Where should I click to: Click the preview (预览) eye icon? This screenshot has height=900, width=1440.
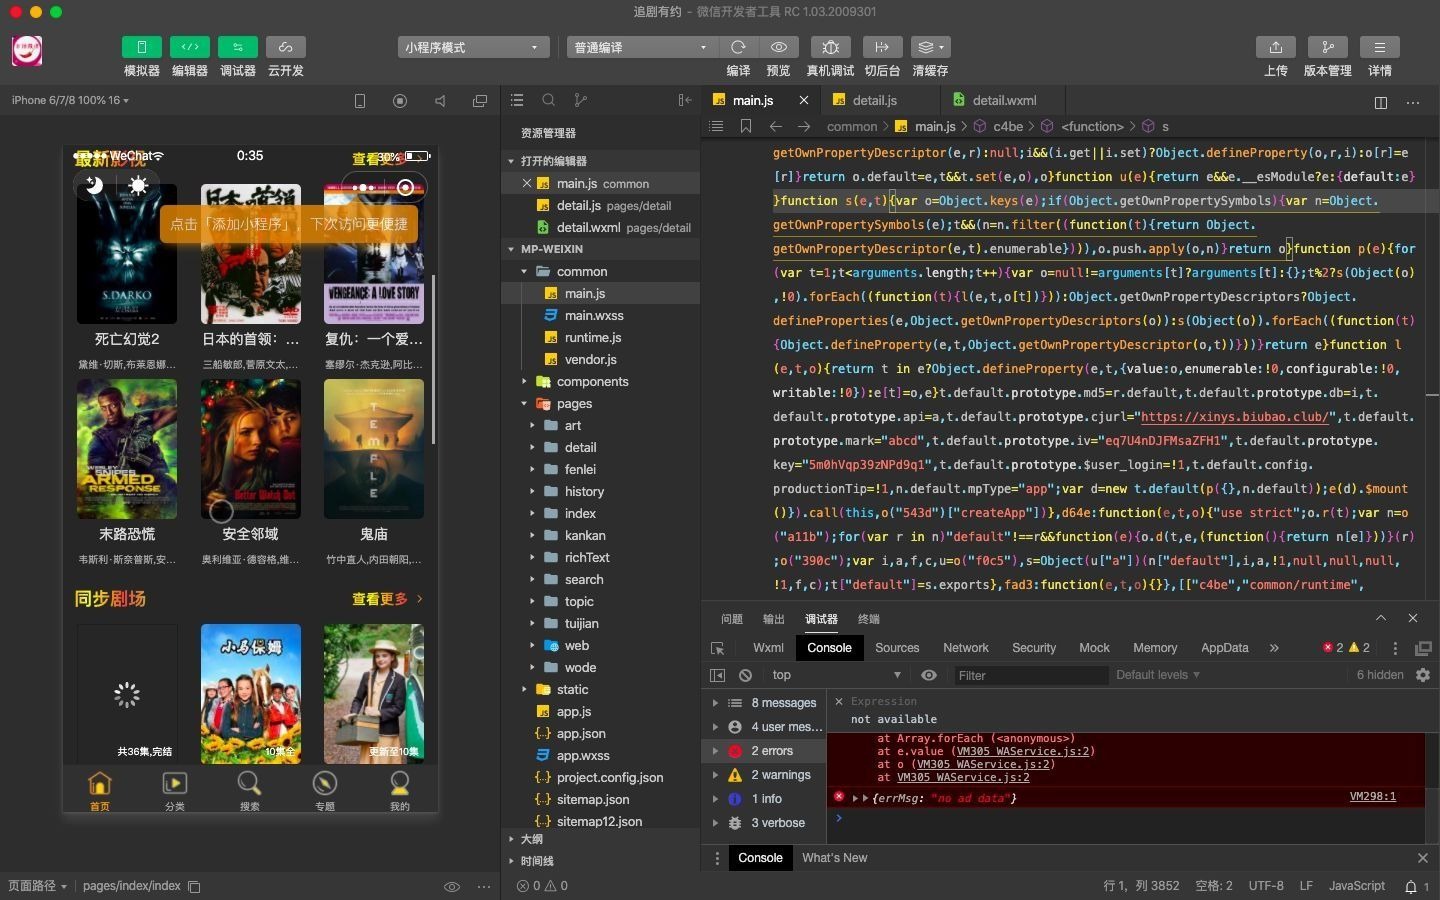click(778, 47)
